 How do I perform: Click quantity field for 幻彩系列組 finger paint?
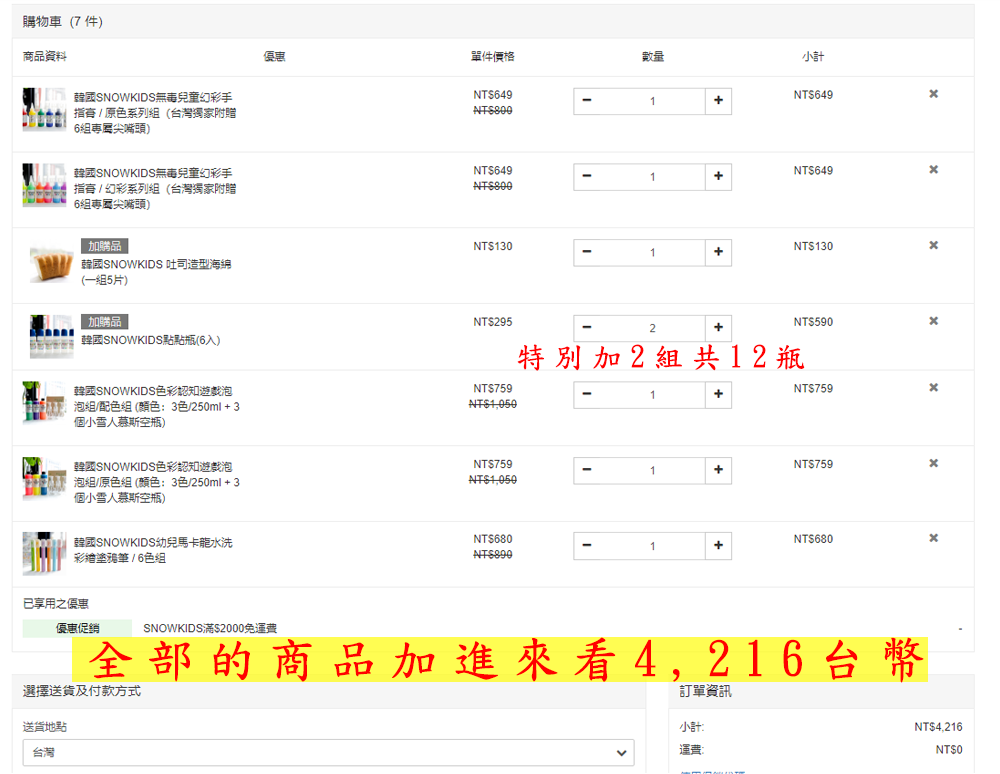(x=652, y=177)
